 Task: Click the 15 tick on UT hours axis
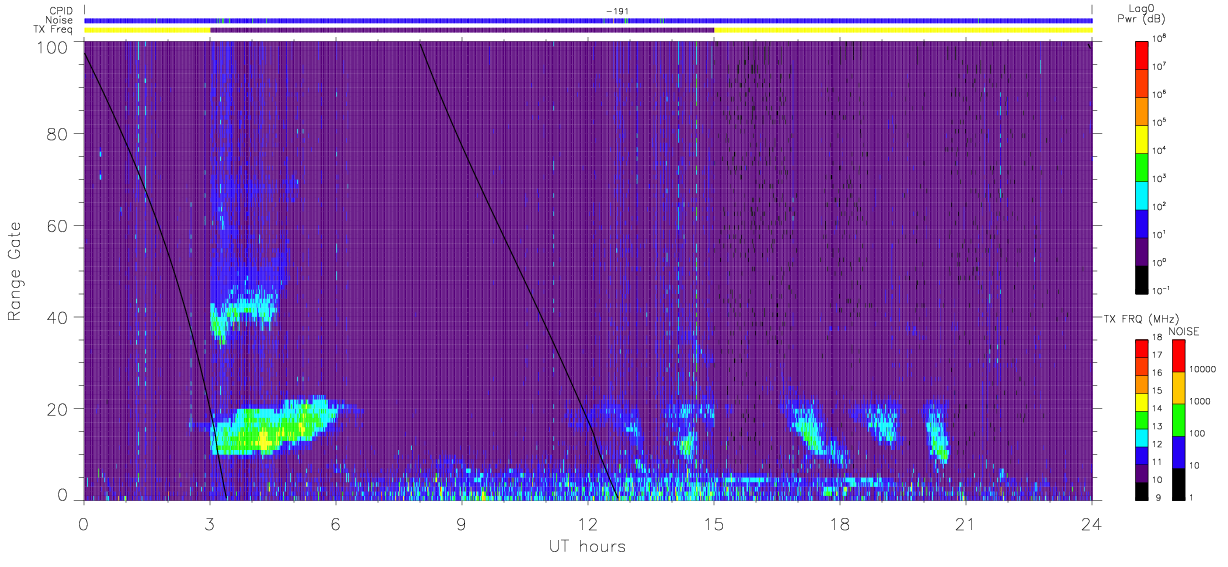(x=714, y=523)
